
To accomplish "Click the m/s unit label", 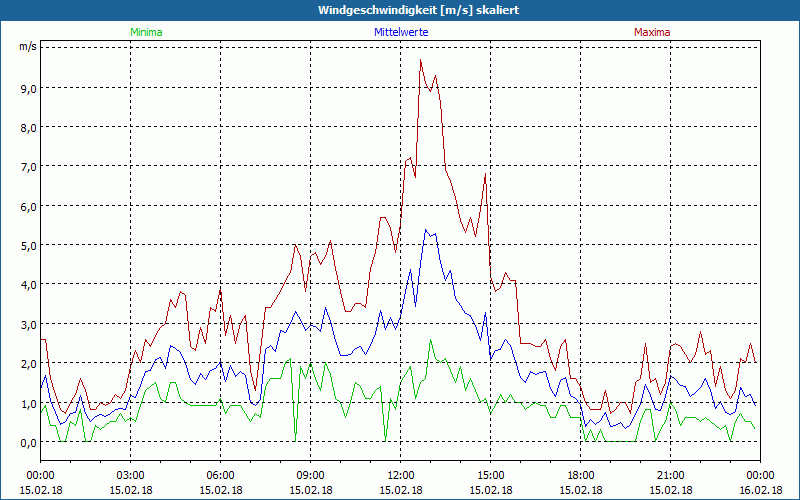I will pos(28,46).
